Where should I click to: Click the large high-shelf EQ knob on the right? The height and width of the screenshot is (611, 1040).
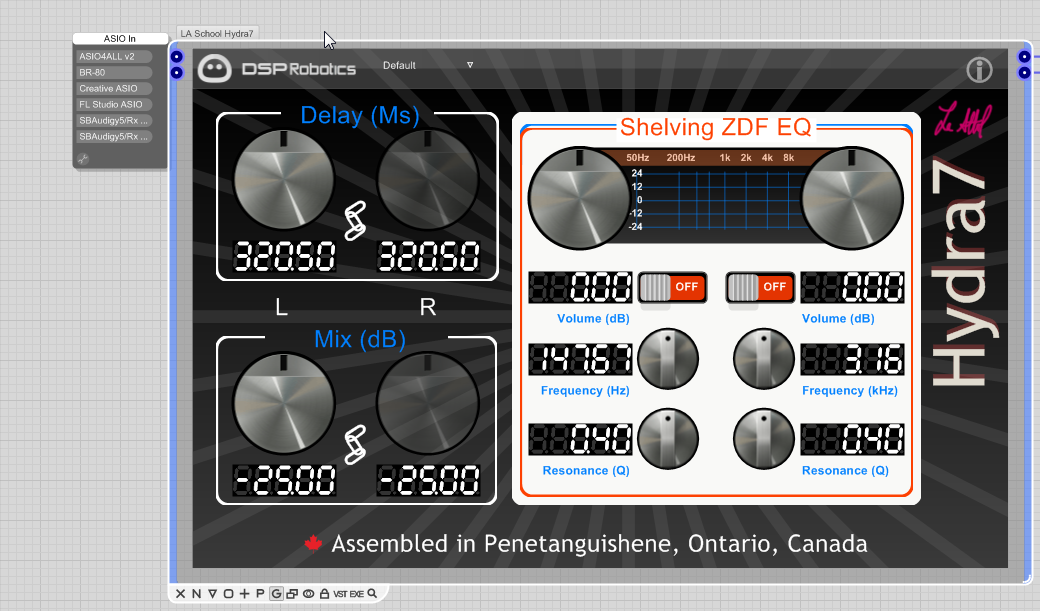tap(852, 198)
